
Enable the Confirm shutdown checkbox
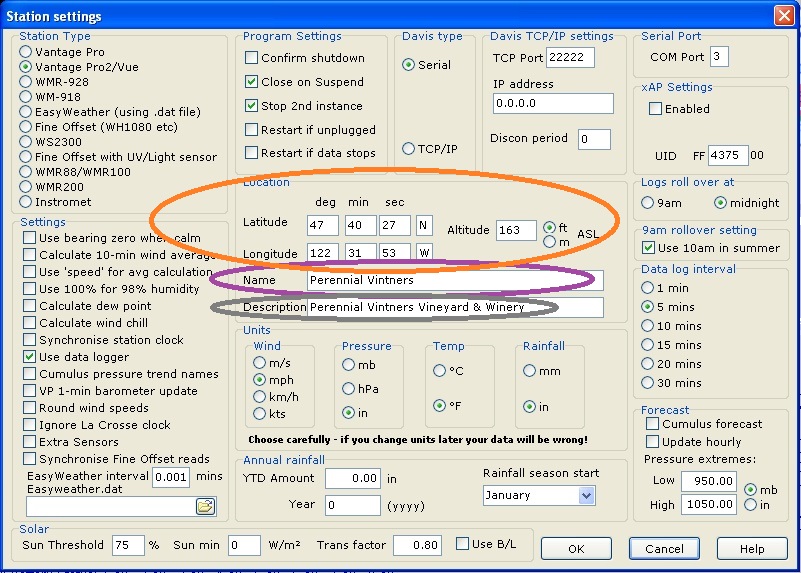pyautogui.click(x=252, y=58)
